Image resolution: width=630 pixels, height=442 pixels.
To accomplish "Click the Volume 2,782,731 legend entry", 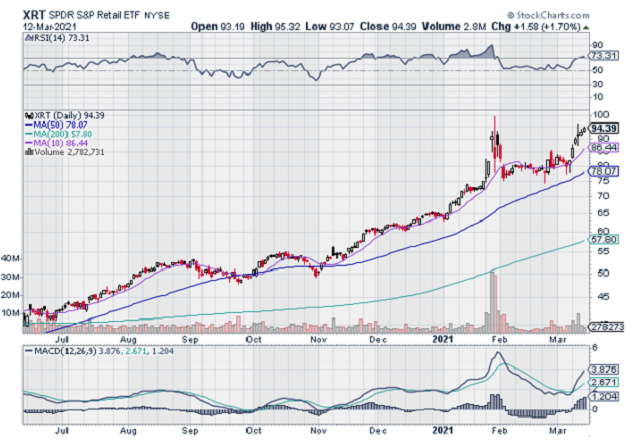I will pos(65,152).
